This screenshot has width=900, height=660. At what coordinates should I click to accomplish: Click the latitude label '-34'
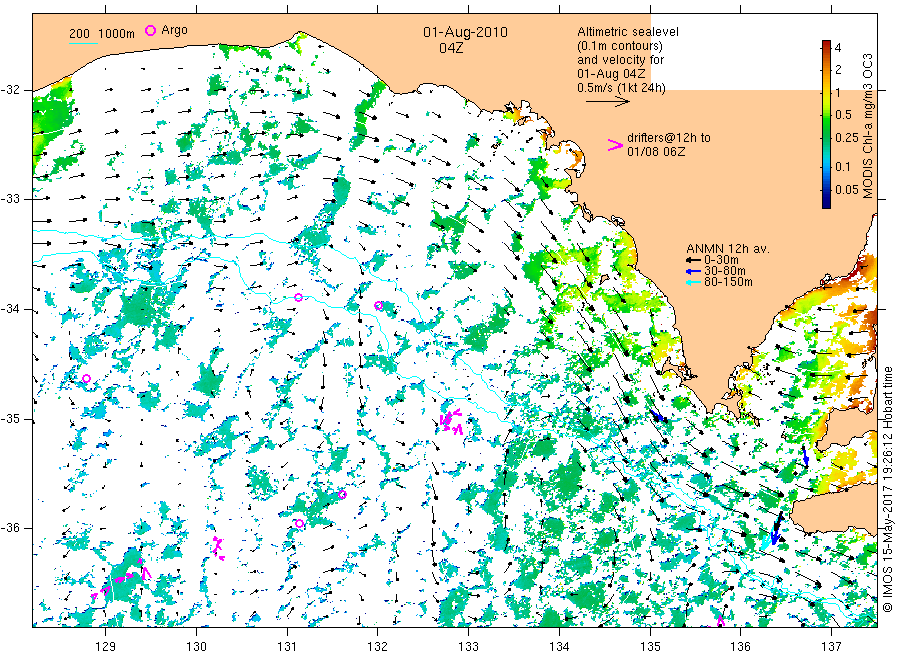click(10, 310)
